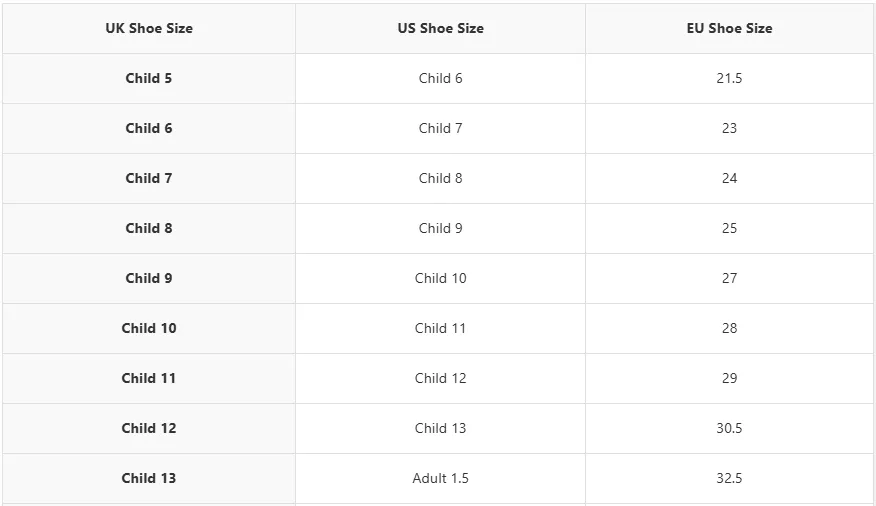Click the EU size 29 cell
Screen dimensions: 876x506
(729, 379)
